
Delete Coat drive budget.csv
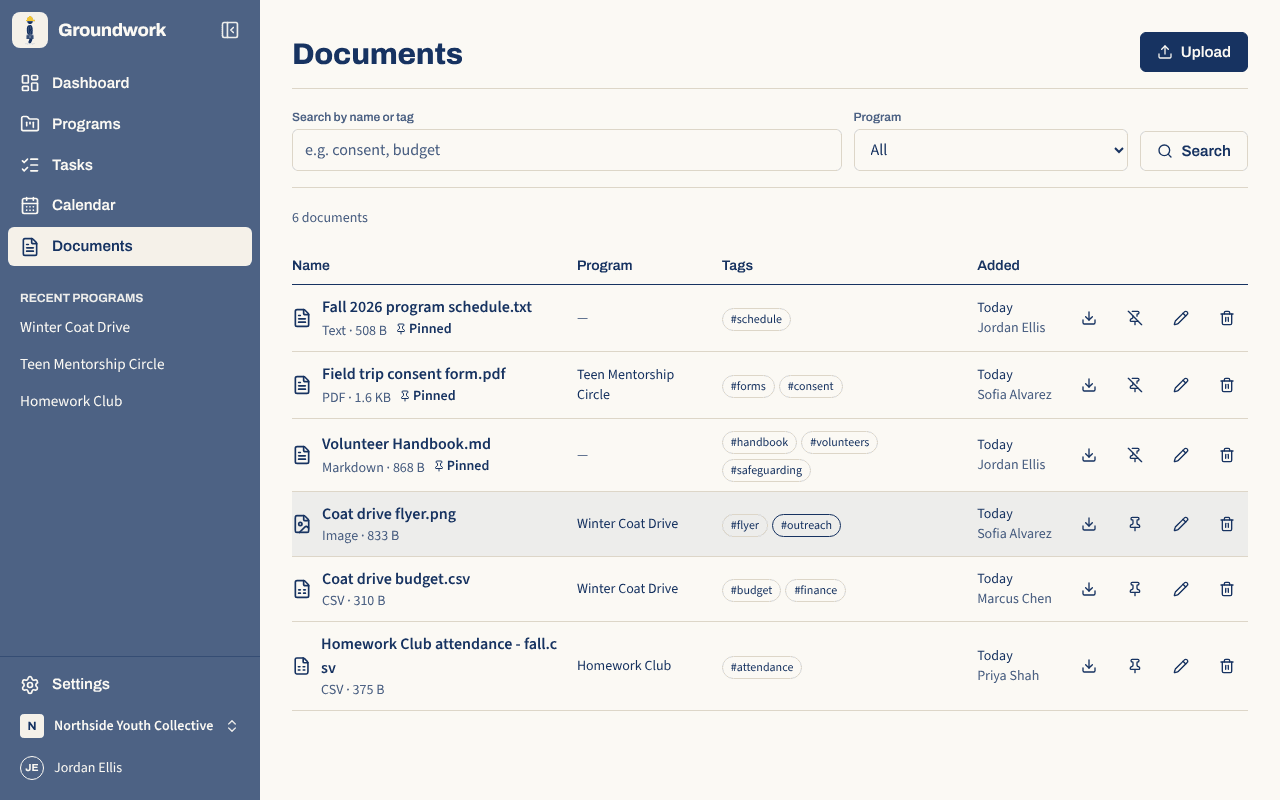pyautogui.click(x=1227, y=589)
